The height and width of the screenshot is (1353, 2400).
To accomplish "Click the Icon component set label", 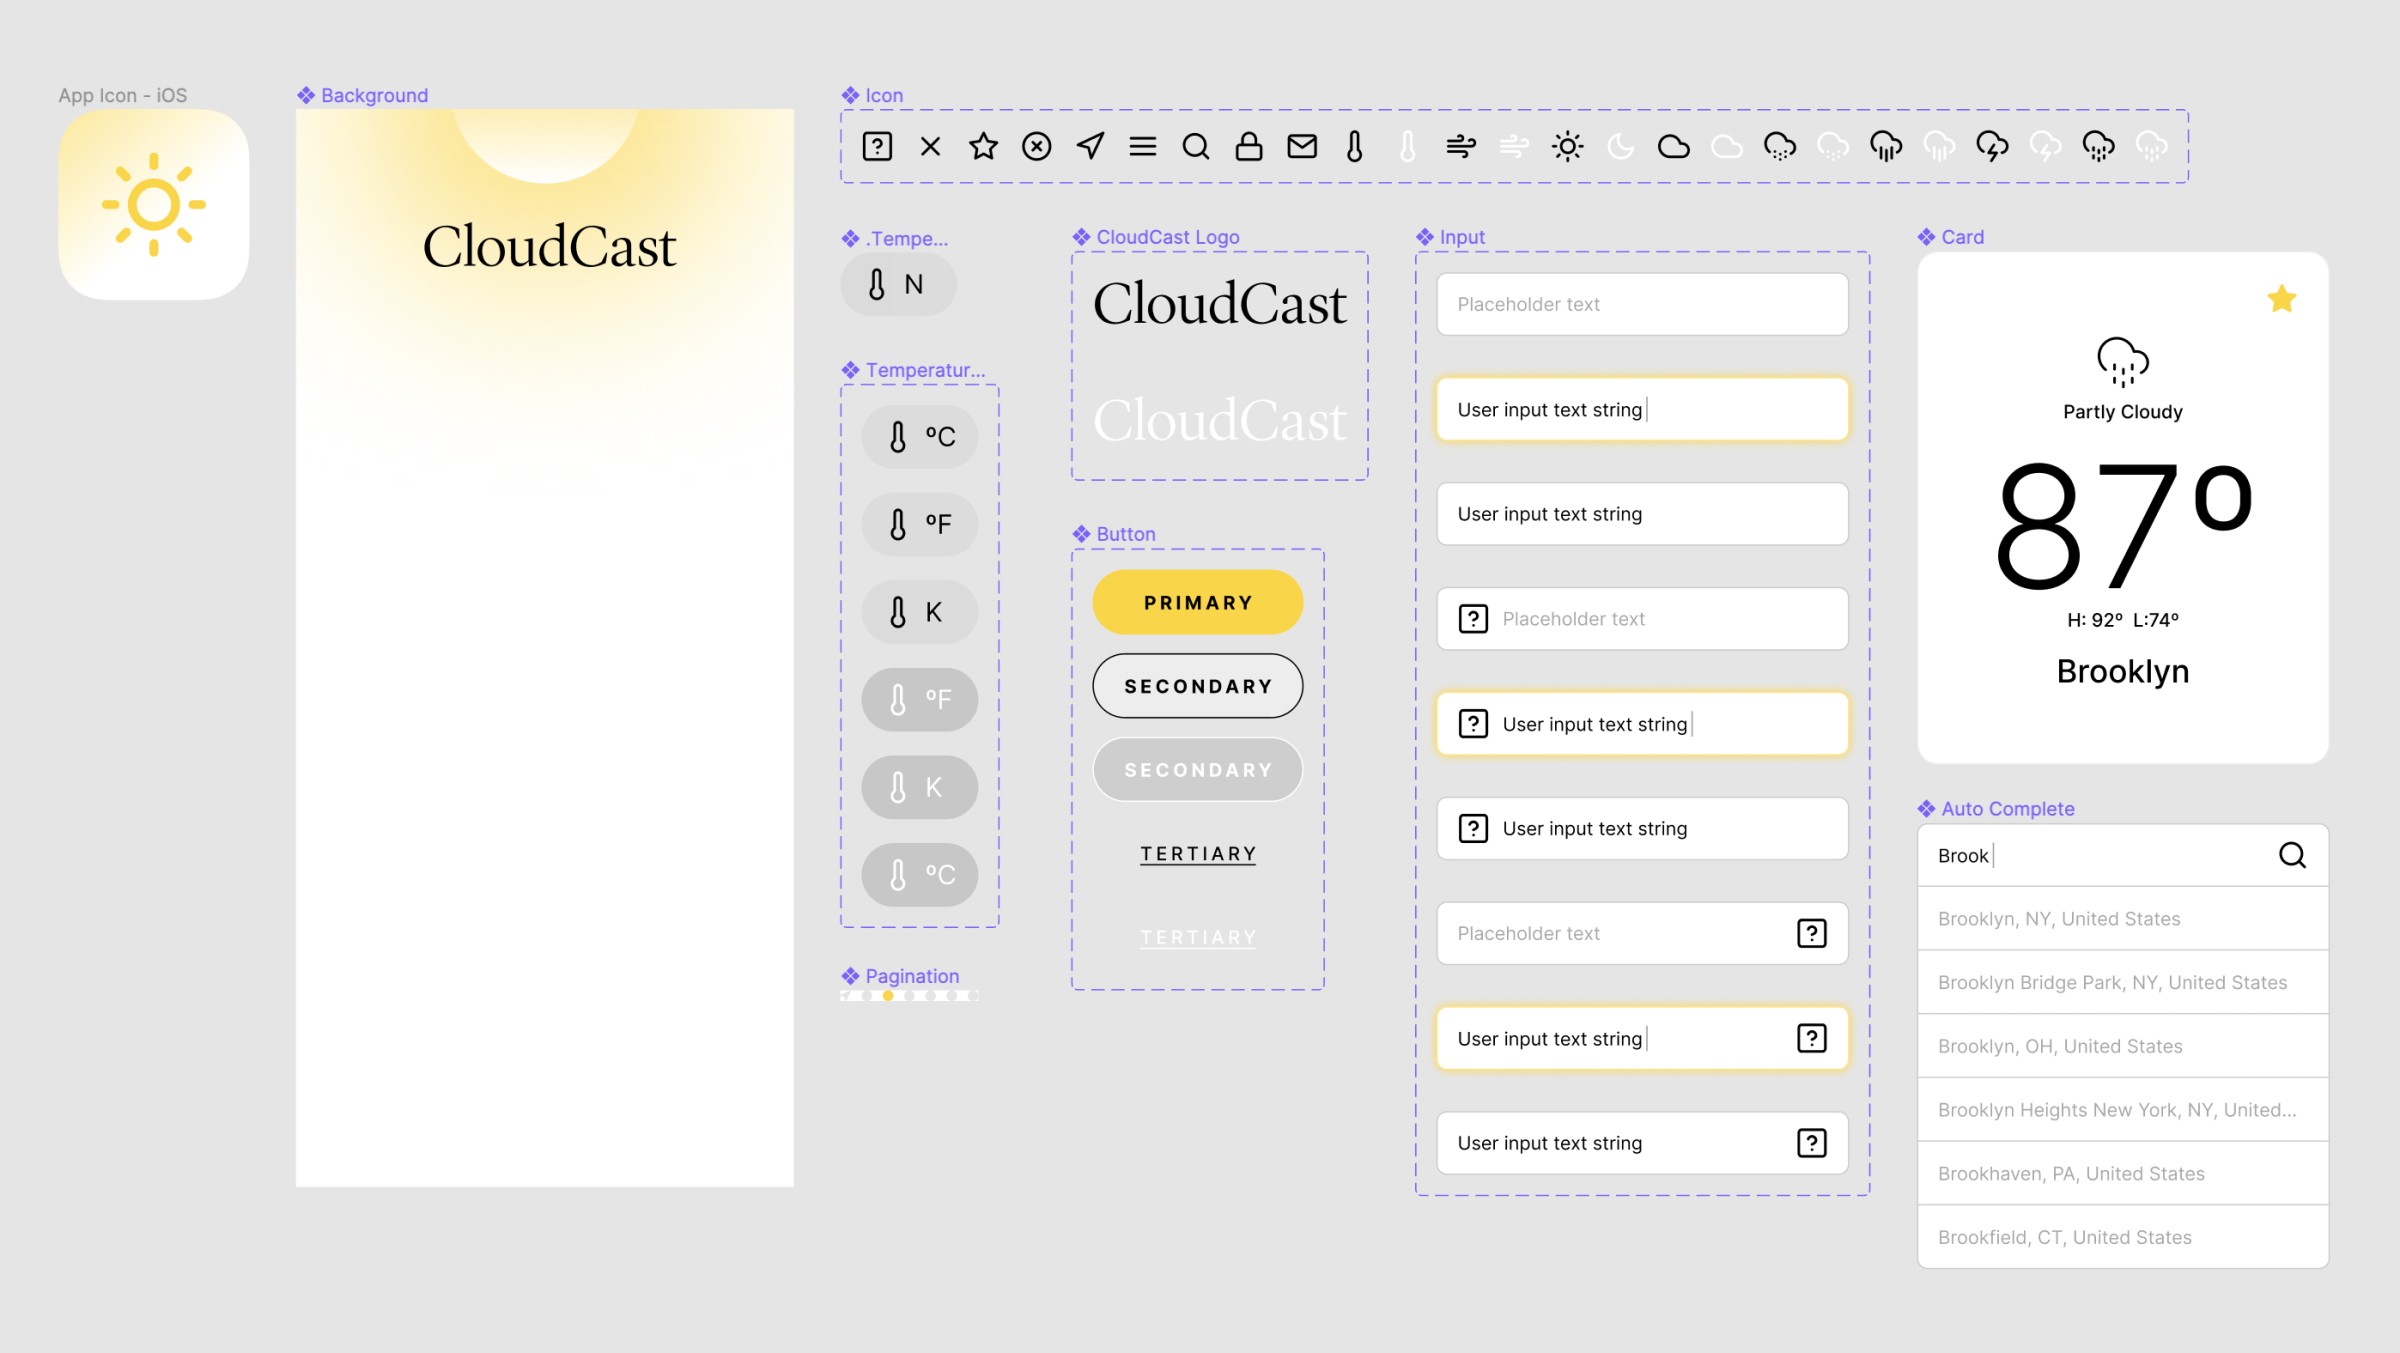I will (x=884, y=95).
